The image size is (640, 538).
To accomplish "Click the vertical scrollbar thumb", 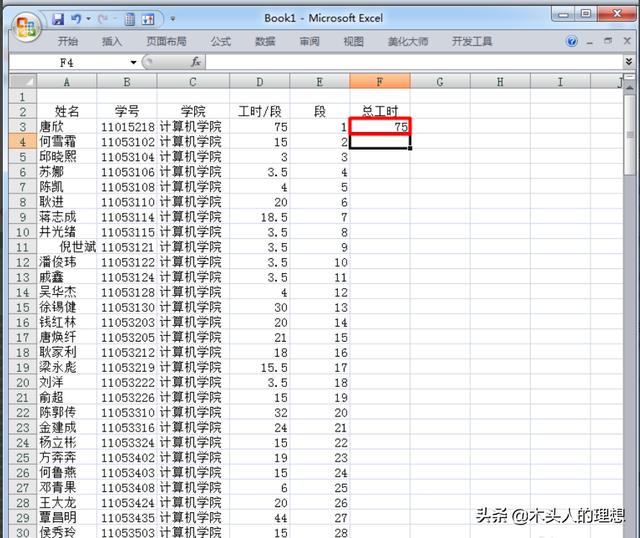I will coord(630,135).
